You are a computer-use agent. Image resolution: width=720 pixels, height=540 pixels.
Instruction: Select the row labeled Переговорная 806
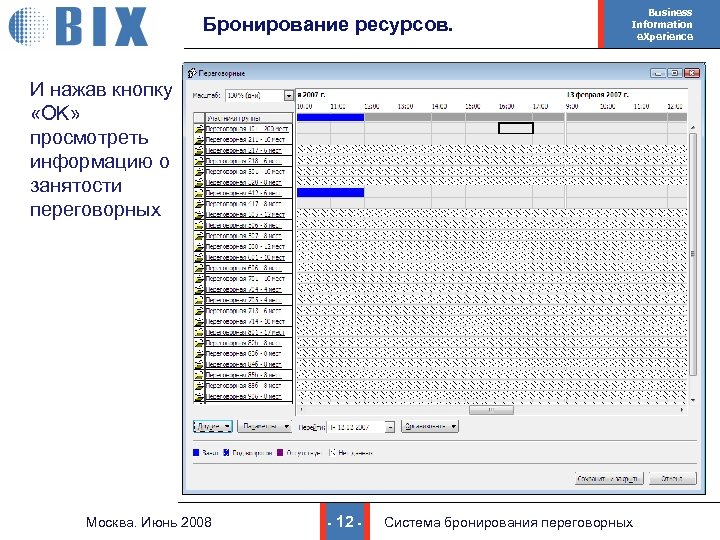click(x=243, y=343)
